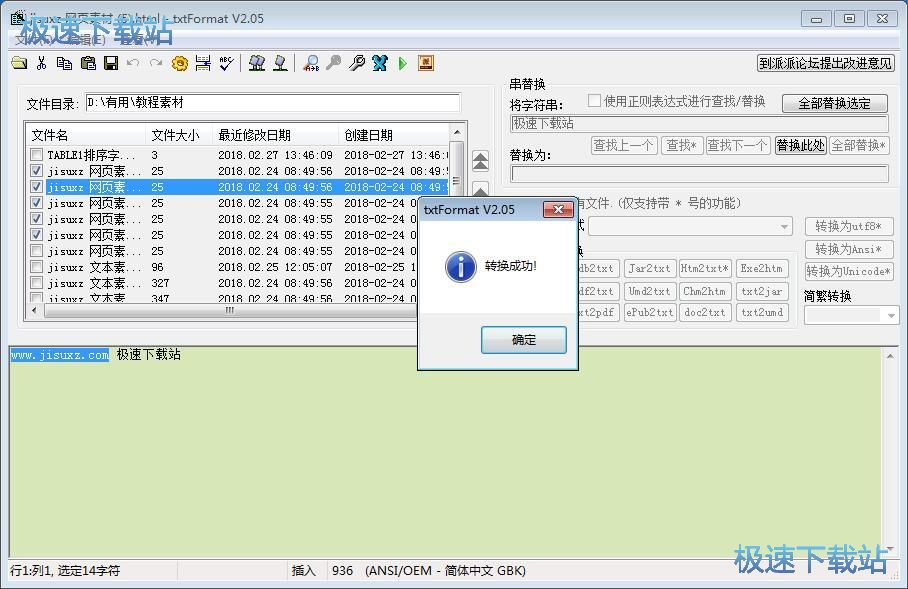Click the double-document toolbar icon
Screen dimensions: 908x589
(x=257, y=63)
